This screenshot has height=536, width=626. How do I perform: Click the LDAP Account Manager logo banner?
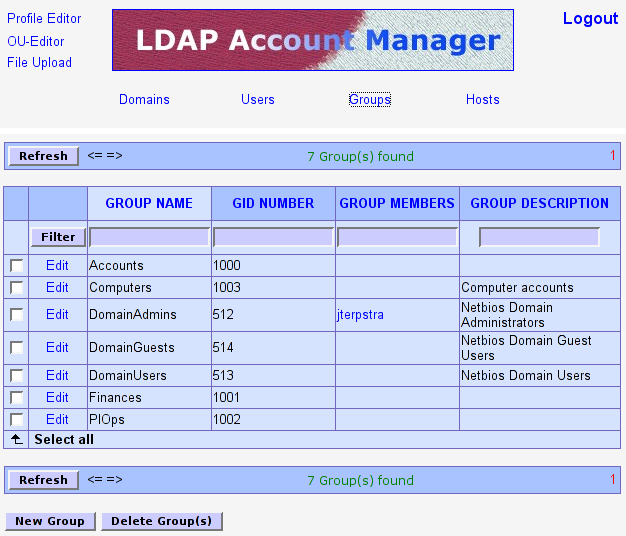(x=312, y=40)
